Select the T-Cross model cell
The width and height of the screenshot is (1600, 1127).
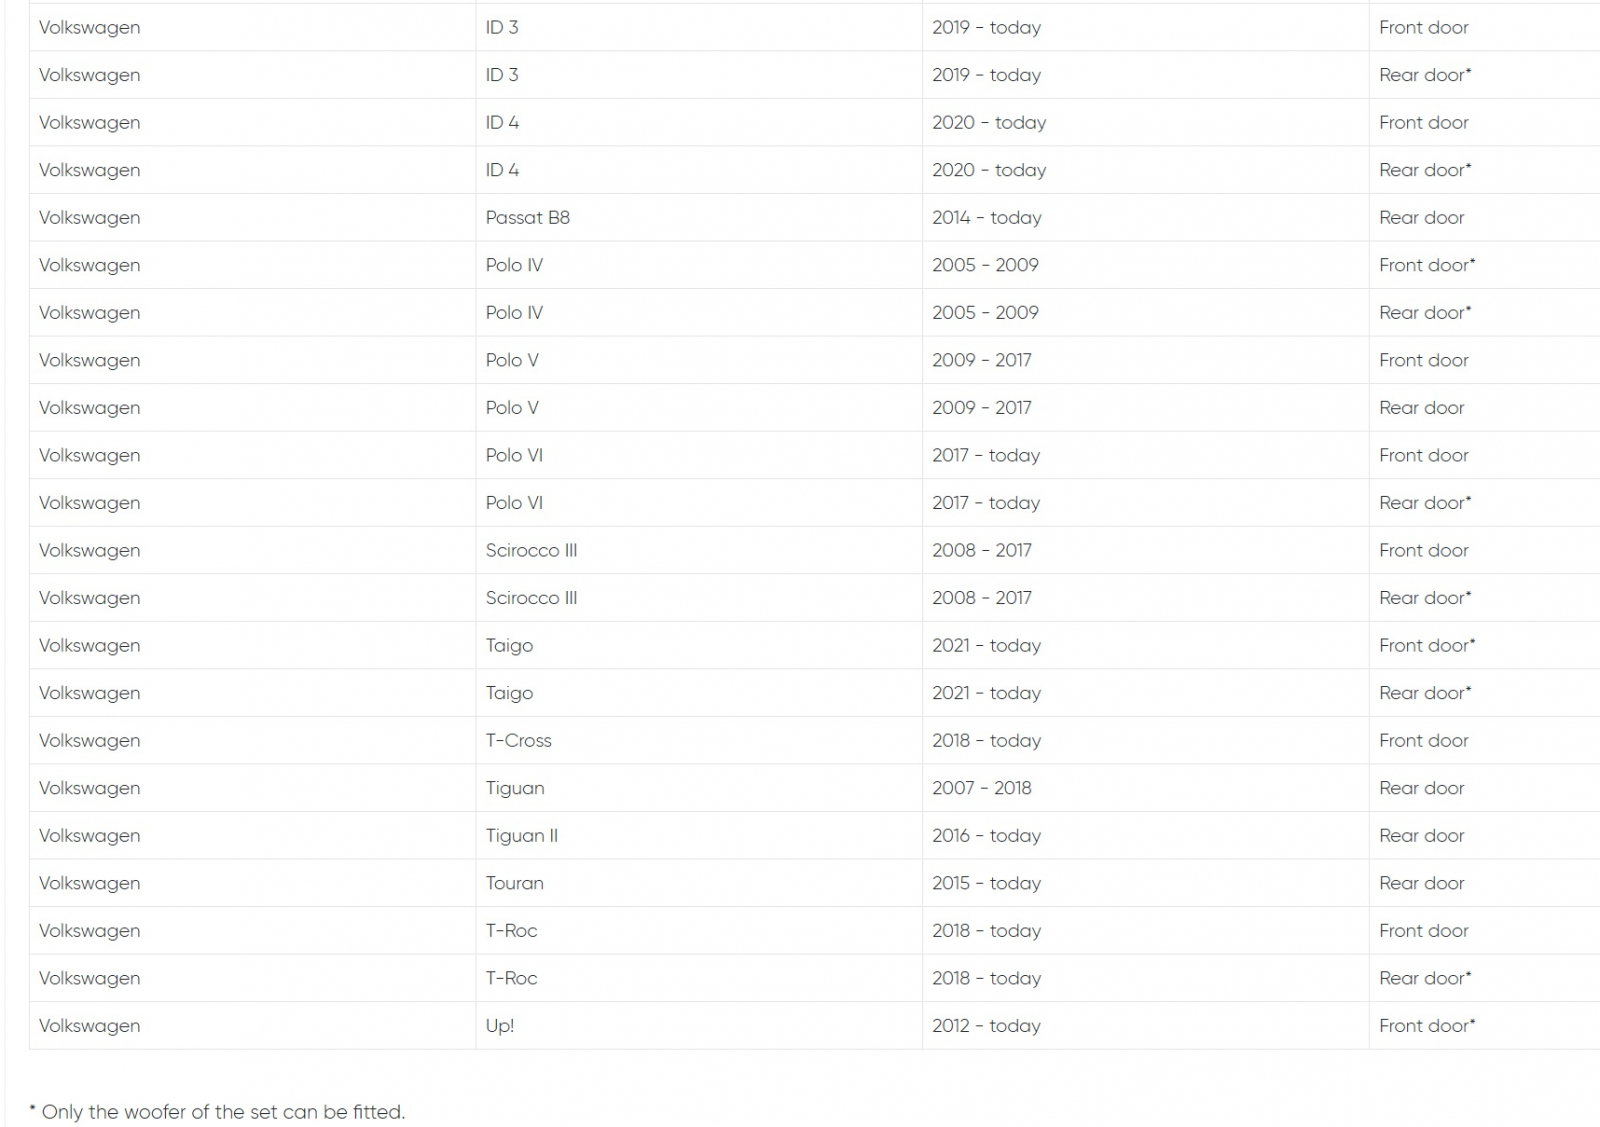[518, 741]
